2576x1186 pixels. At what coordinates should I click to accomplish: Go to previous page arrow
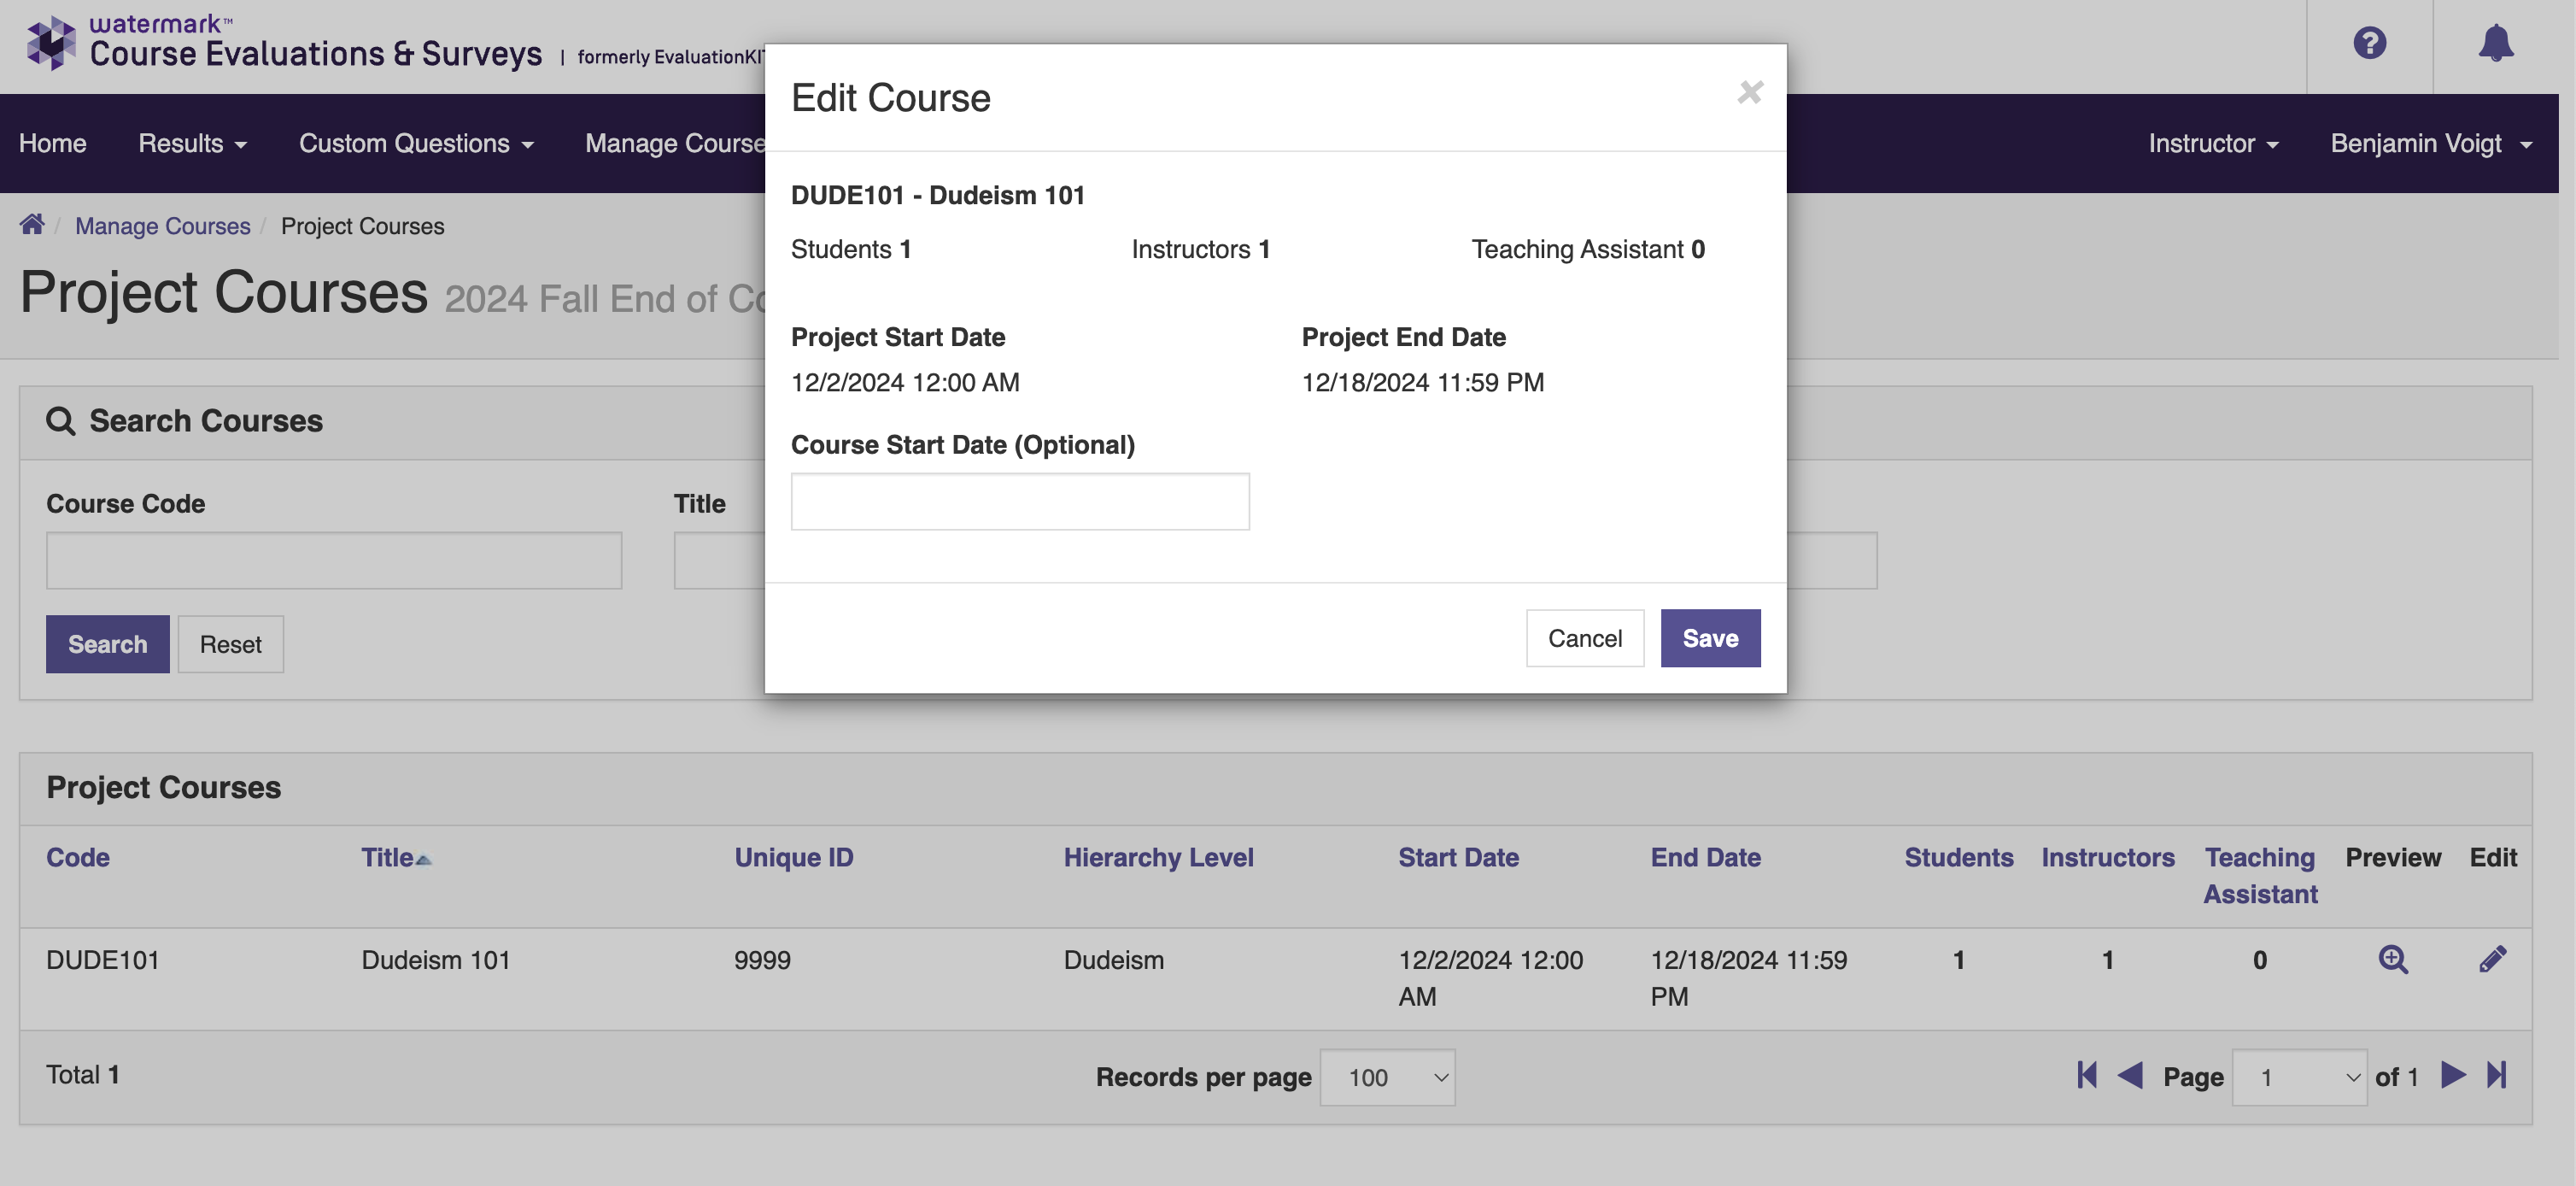pos(2130,1075)
